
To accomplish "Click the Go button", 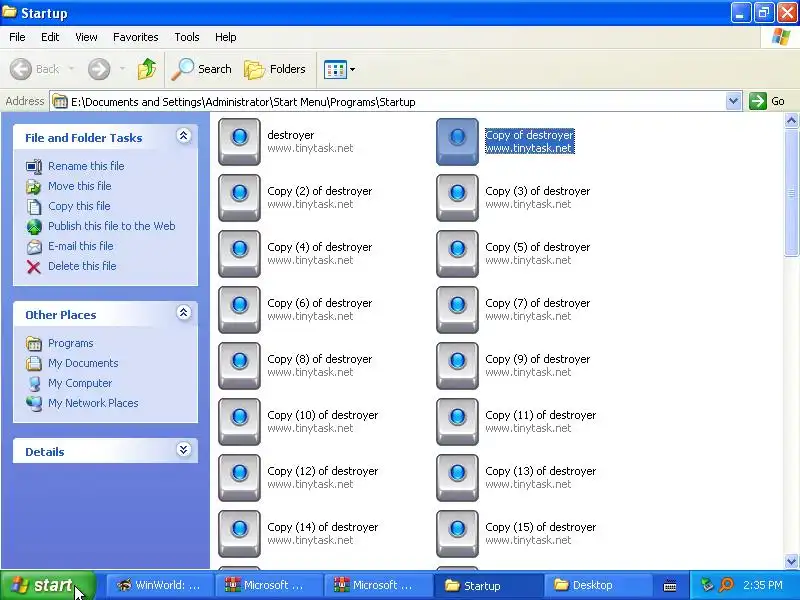I will pyautogui.click(x=767, y=101).
